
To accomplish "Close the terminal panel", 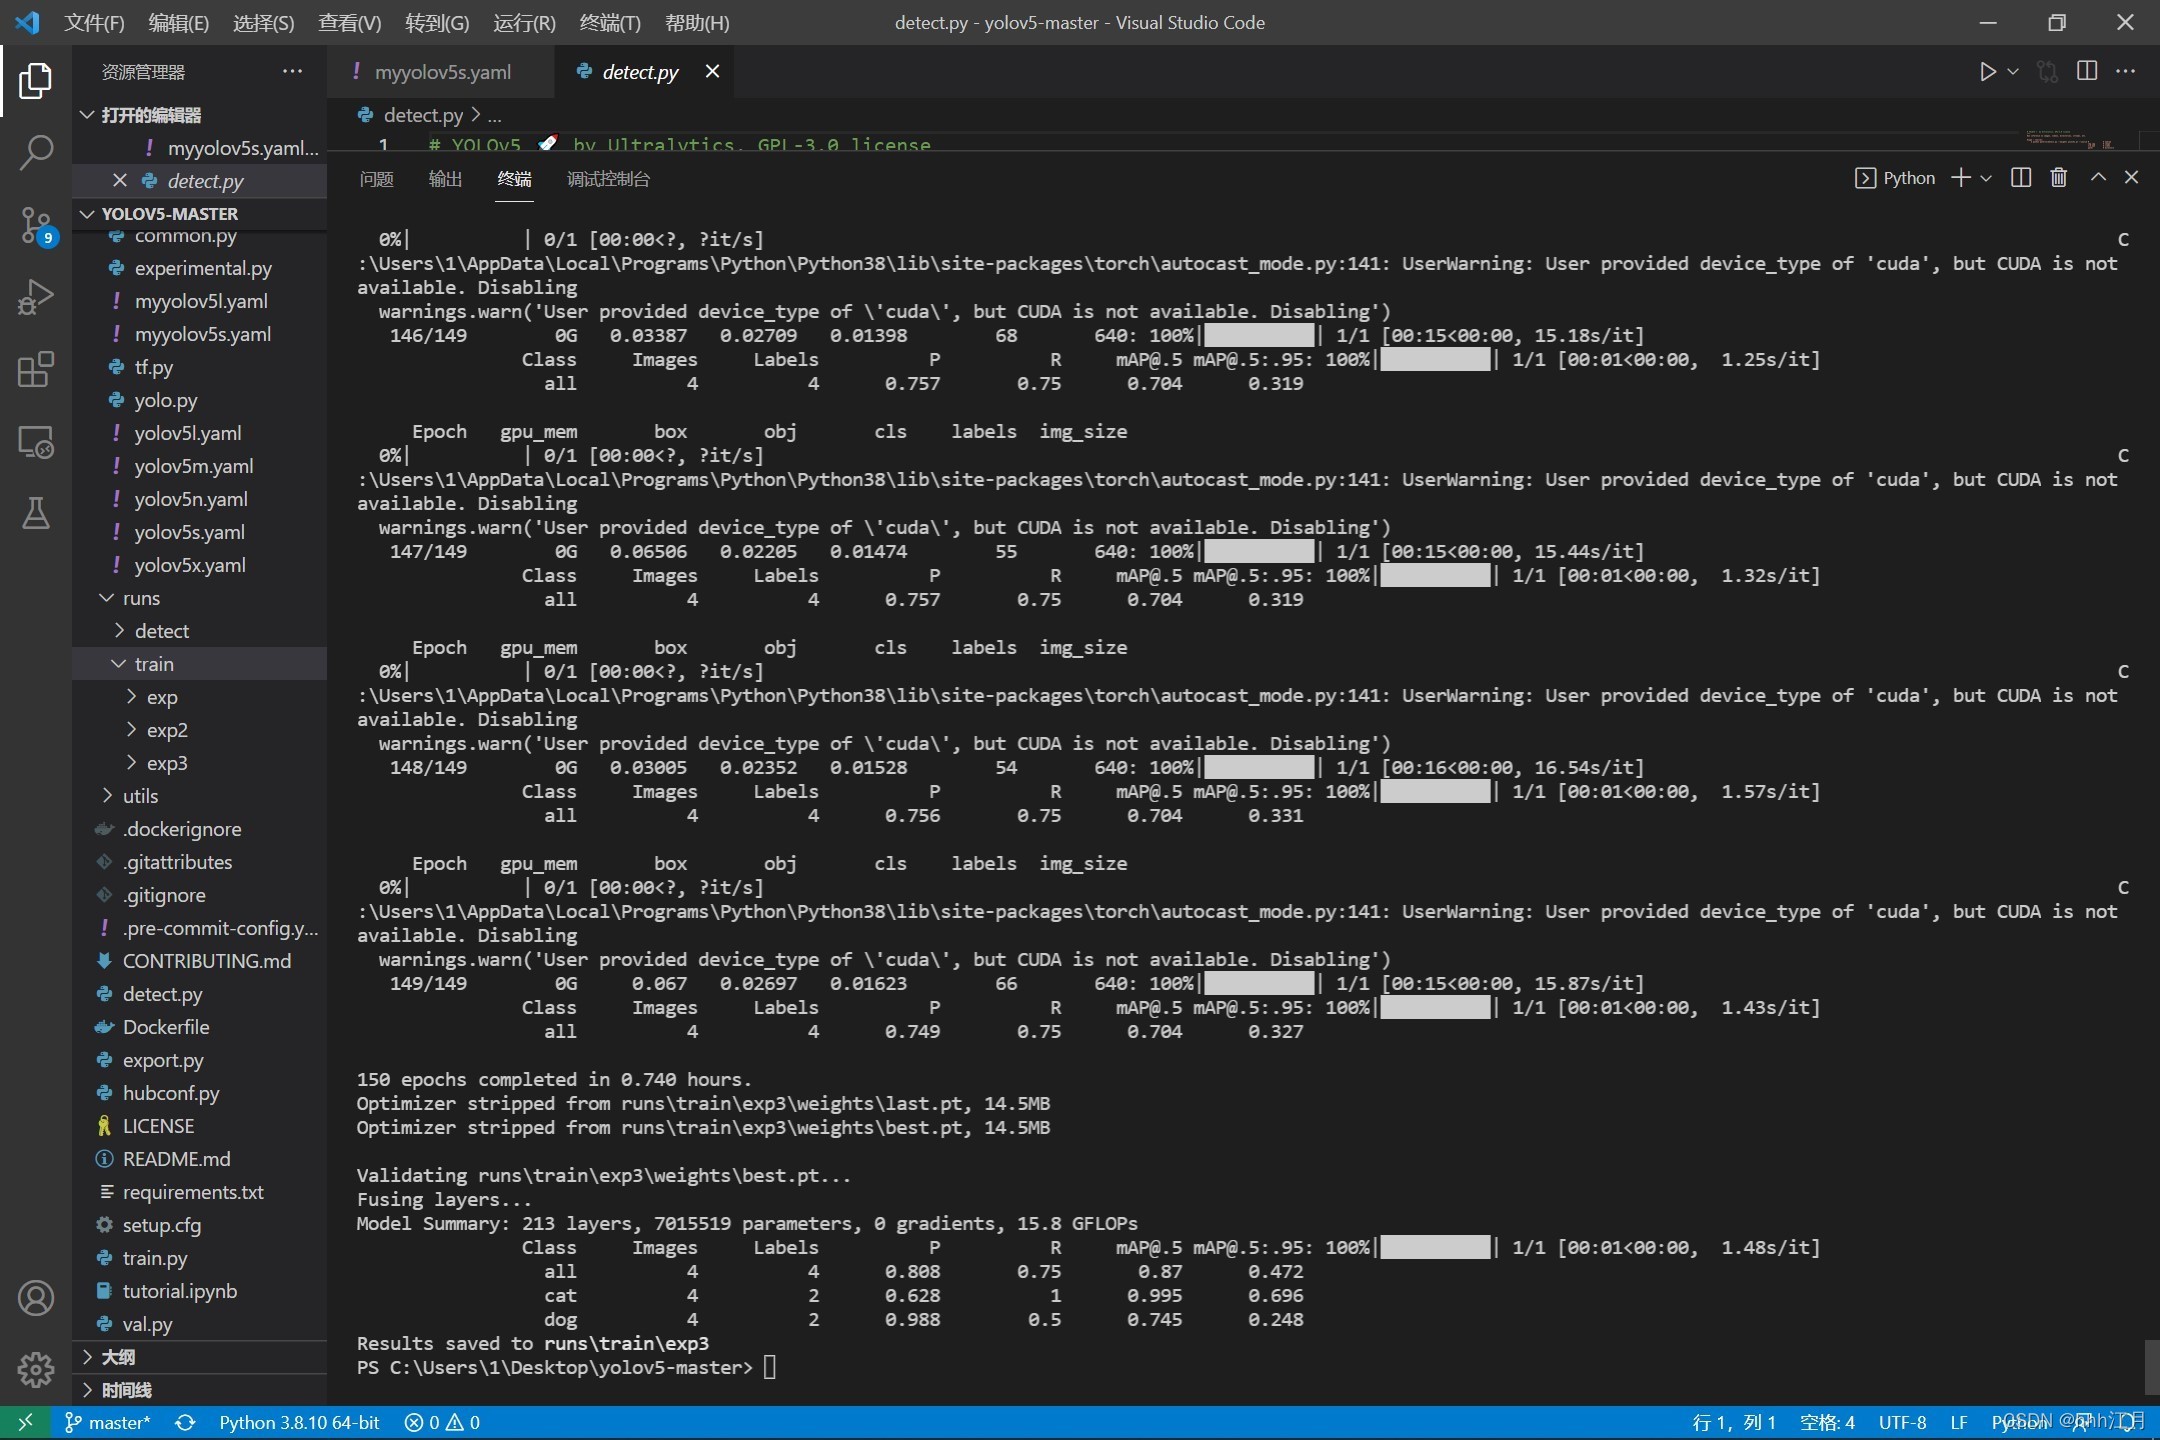I will click(x=2132, y=178).
